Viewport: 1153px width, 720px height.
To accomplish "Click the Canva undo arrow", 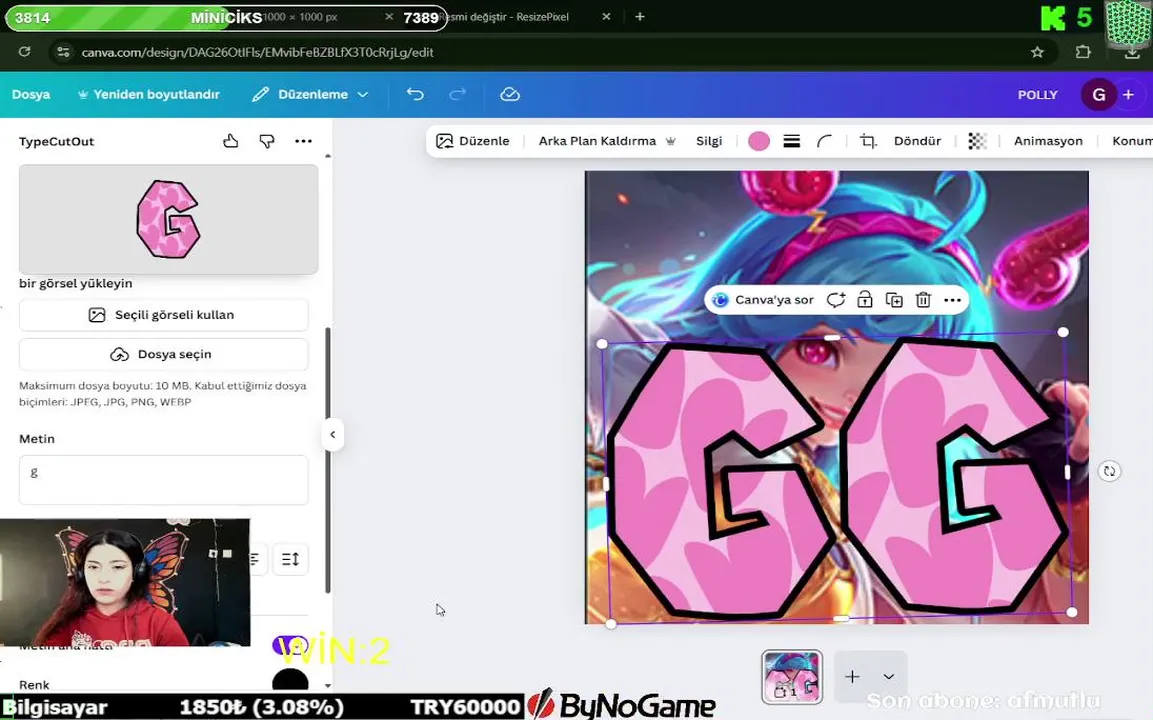I will [415, 94].
